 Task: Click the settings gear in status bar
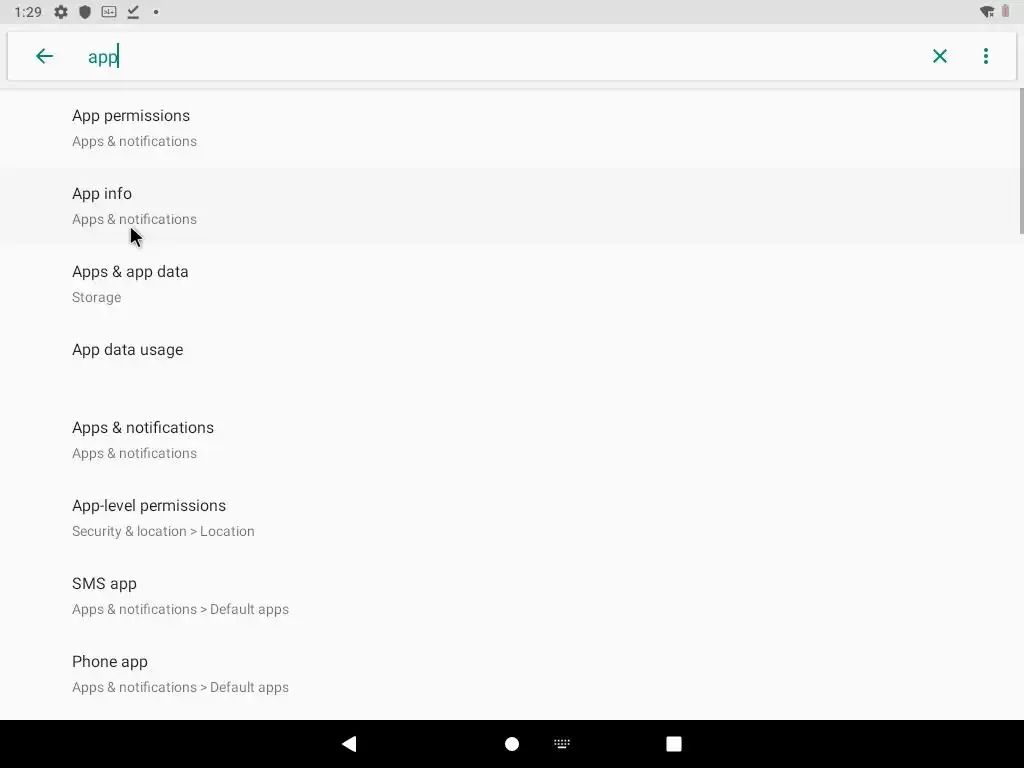pyautogui.click(x=61, y=12)
